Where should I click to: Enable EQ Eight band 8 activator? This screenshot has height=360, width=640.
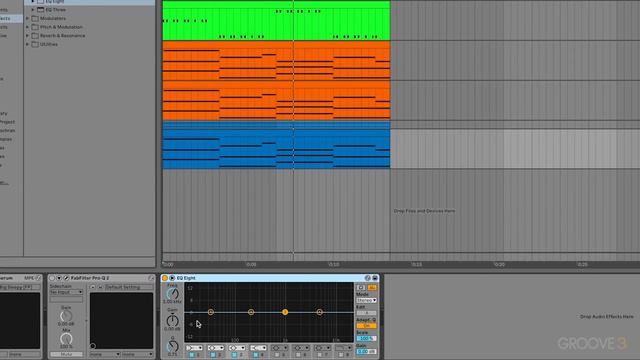[340, 355]
